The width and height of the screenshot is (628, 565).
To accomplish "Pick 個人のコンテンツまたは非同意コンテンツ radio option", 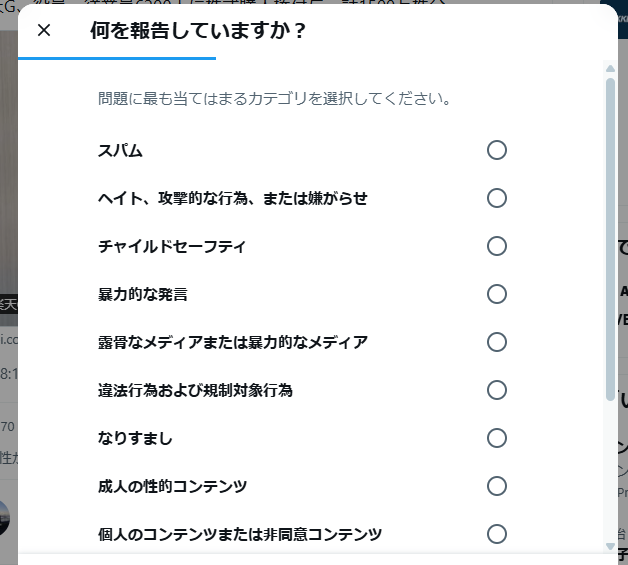I will point(497,534).
